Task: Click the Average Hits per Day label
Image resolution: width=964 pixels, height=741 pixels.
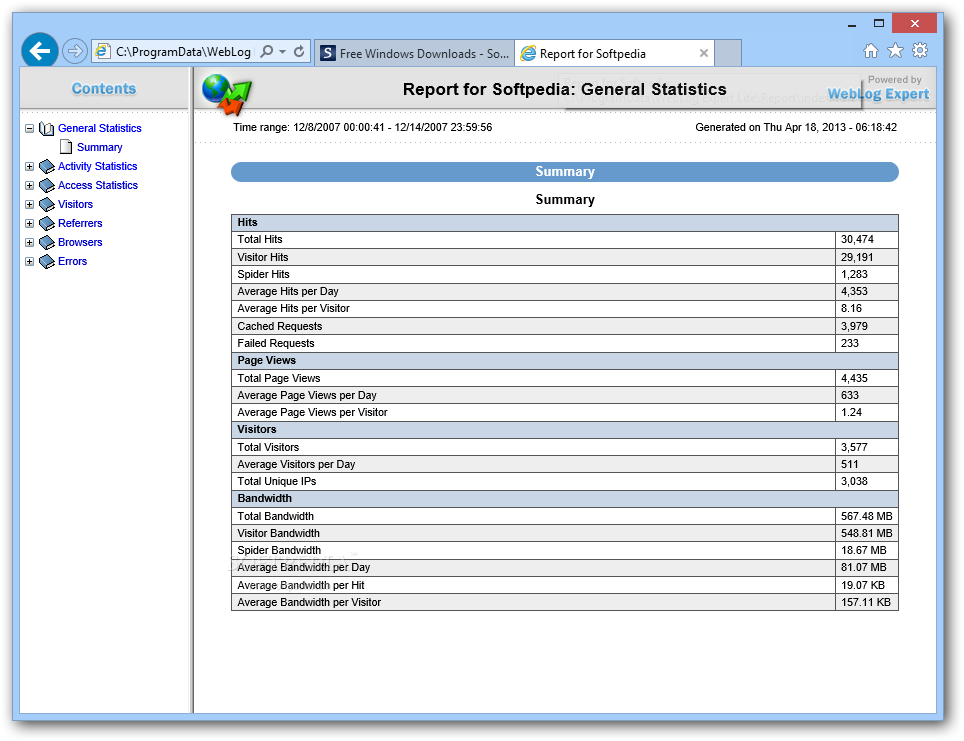Action: (288, 291)
